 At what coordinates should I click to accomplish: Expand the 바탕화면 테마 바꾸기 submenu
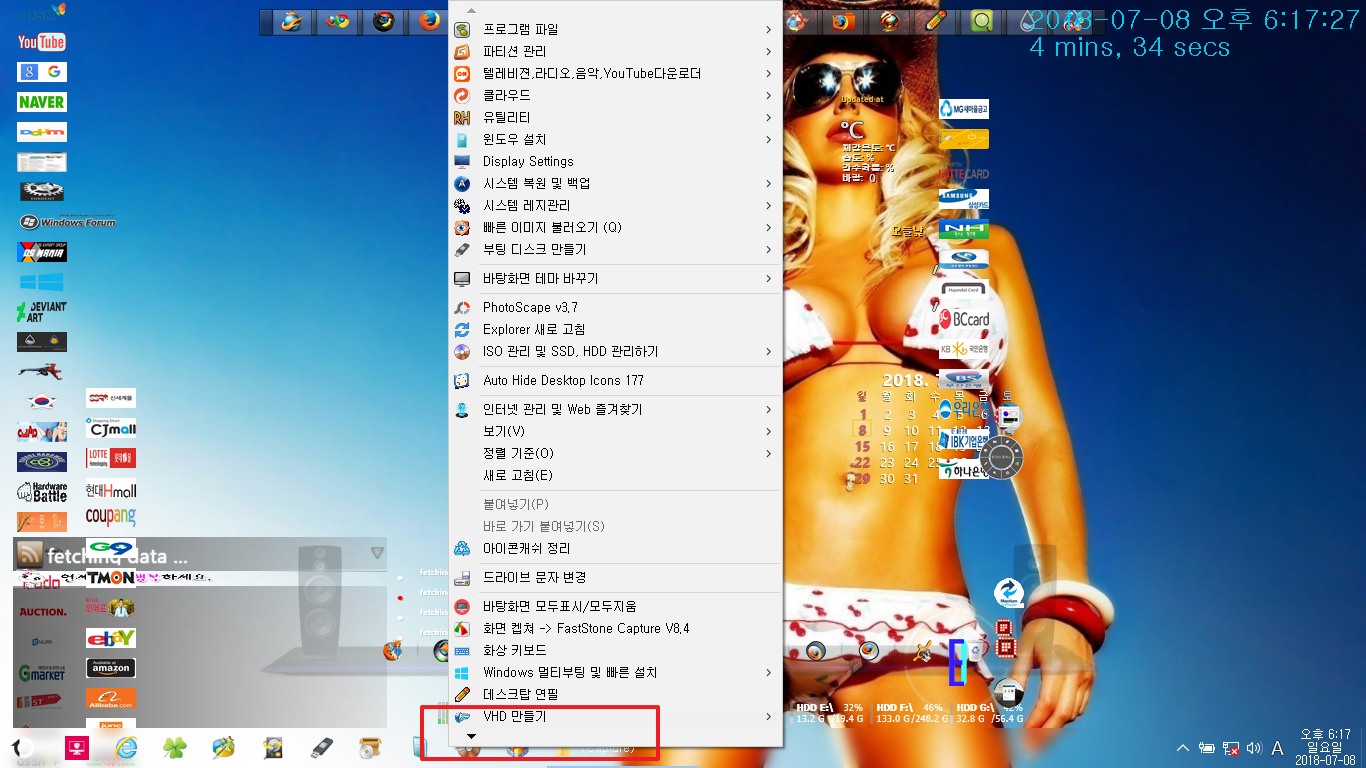[x=615, y=278]
